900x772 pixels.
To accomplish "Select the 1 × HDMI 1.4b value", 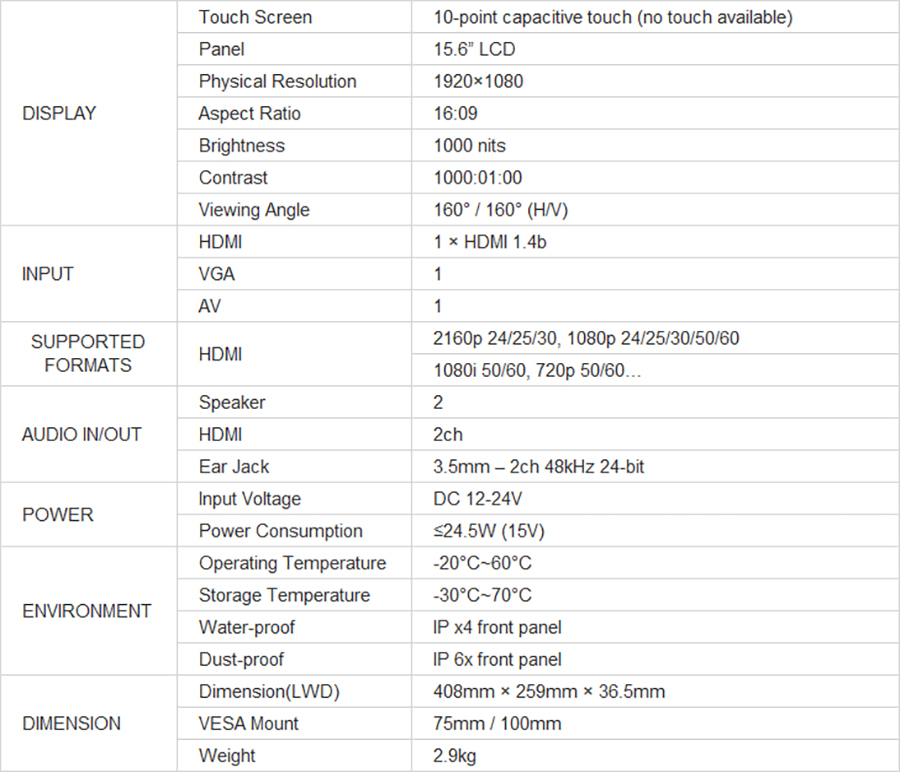I will [490, 242].
